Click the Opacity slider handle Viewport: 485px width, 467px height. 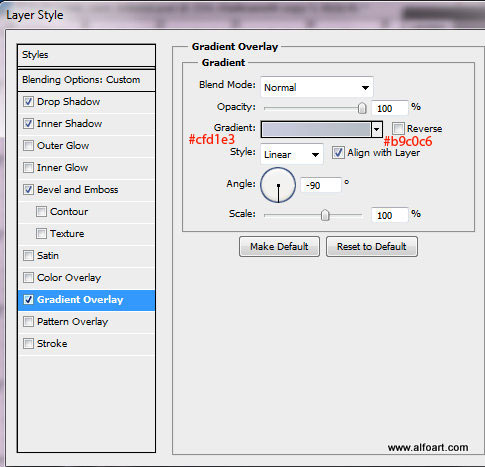(362, 108)
